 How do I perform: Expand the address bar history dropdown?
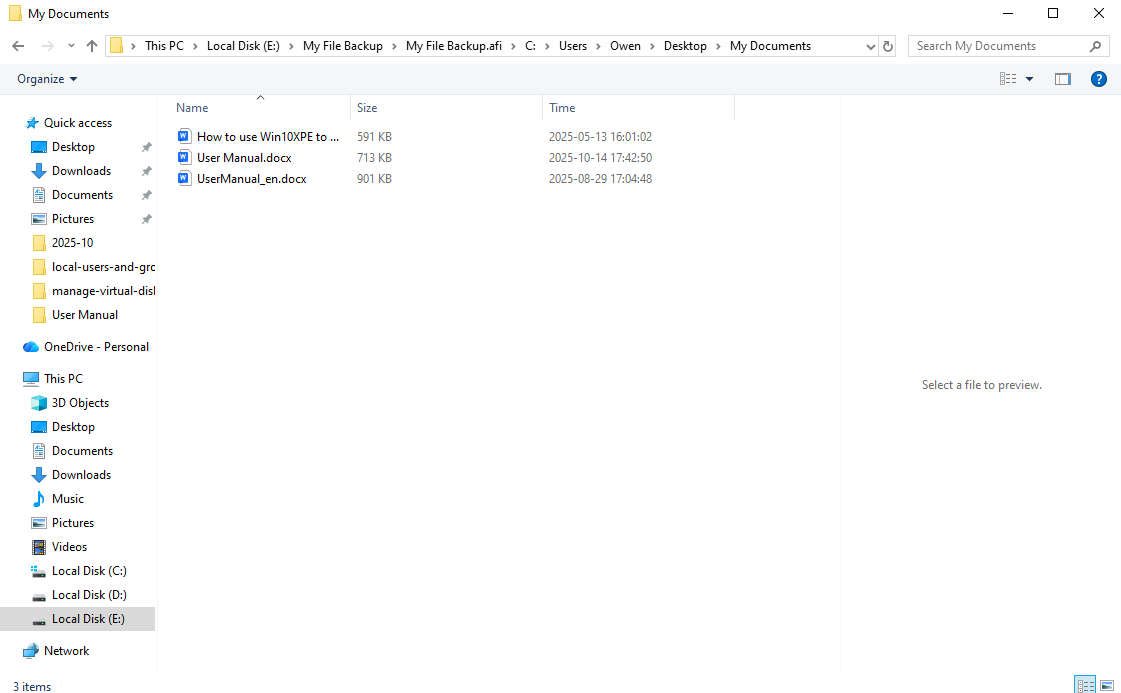click(x=869, y=46)
